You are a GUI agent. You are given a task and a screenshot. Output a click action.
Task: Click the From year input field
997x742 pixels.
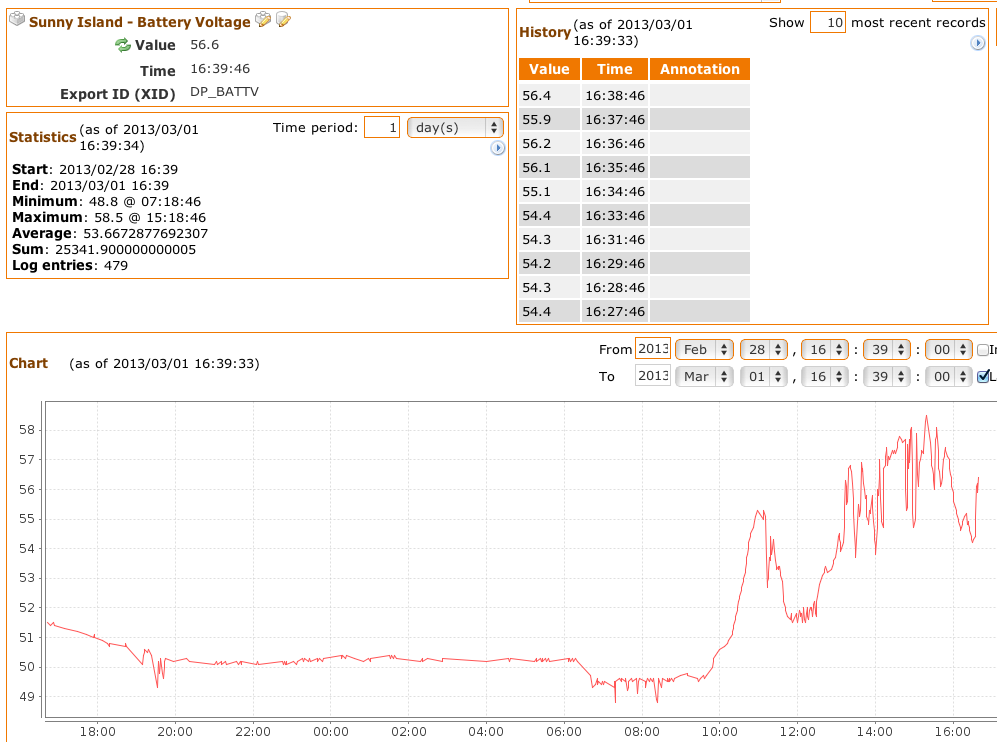coord(653,349)
